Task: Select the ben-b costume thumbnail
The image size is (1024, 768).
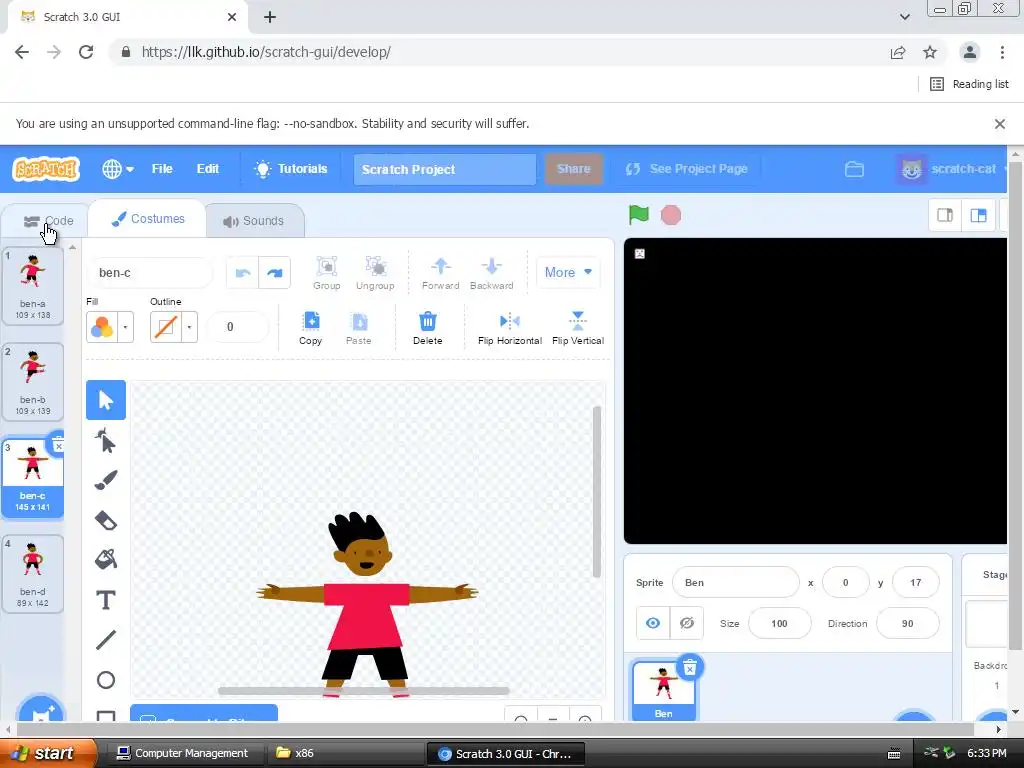Action: pos(33,382)
